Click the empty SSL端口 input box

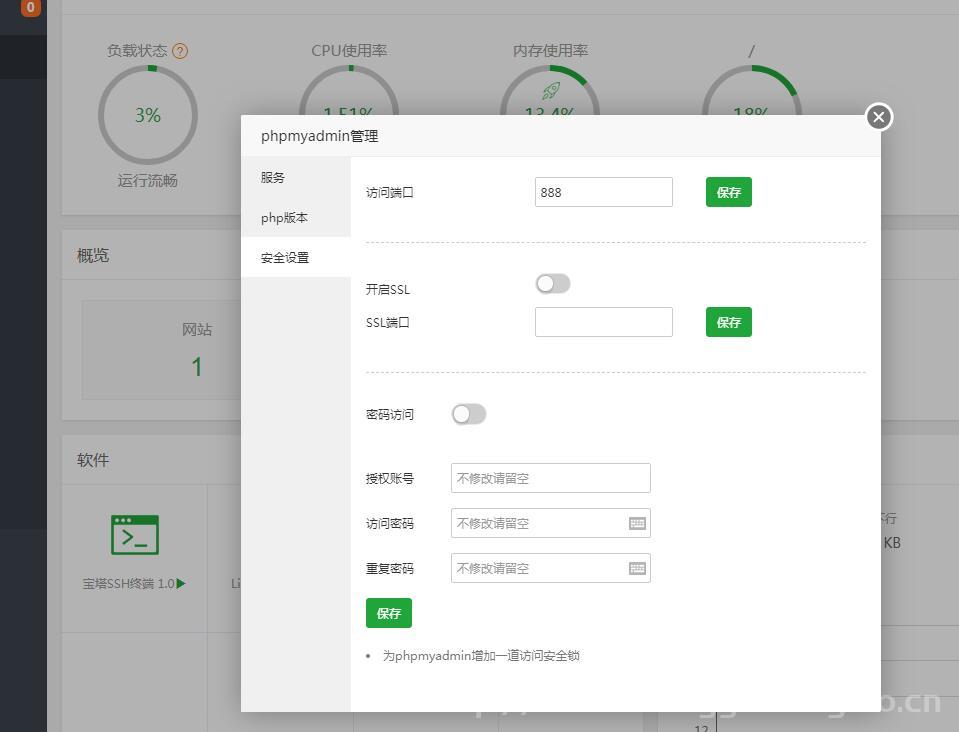[x=603, y=322]
